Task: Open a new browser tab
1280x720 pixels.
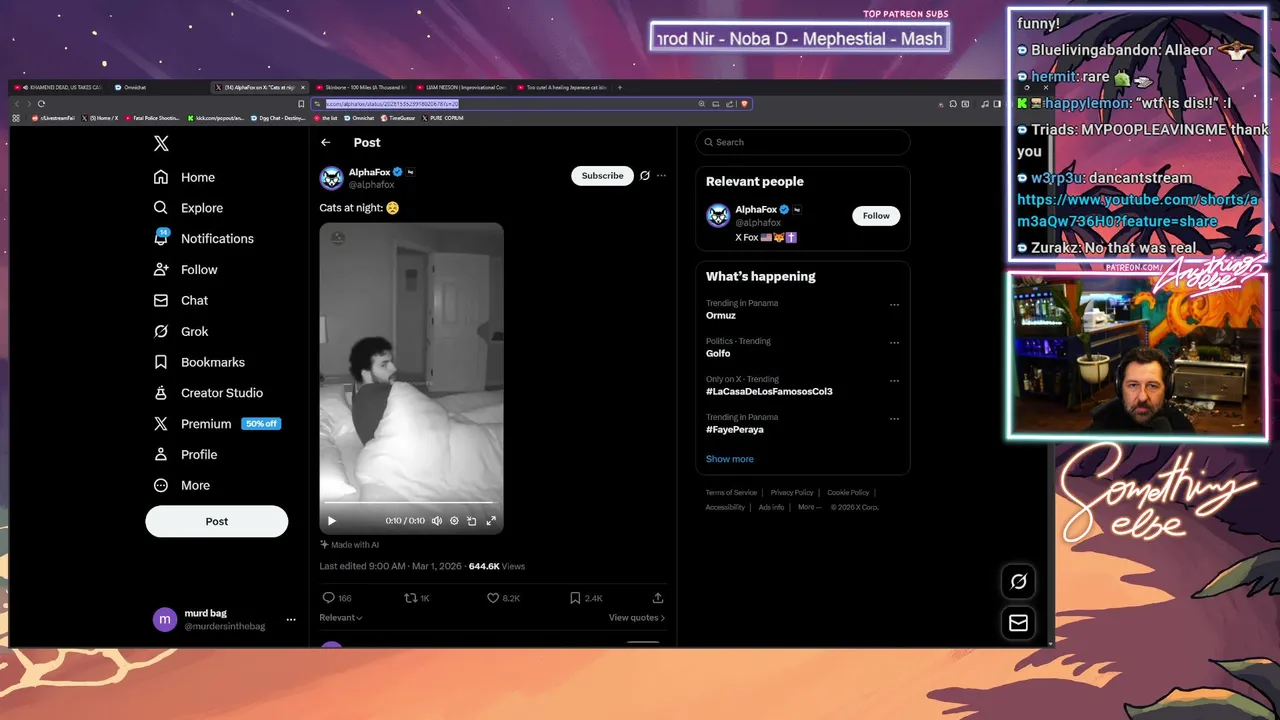Action: (620, 88)
